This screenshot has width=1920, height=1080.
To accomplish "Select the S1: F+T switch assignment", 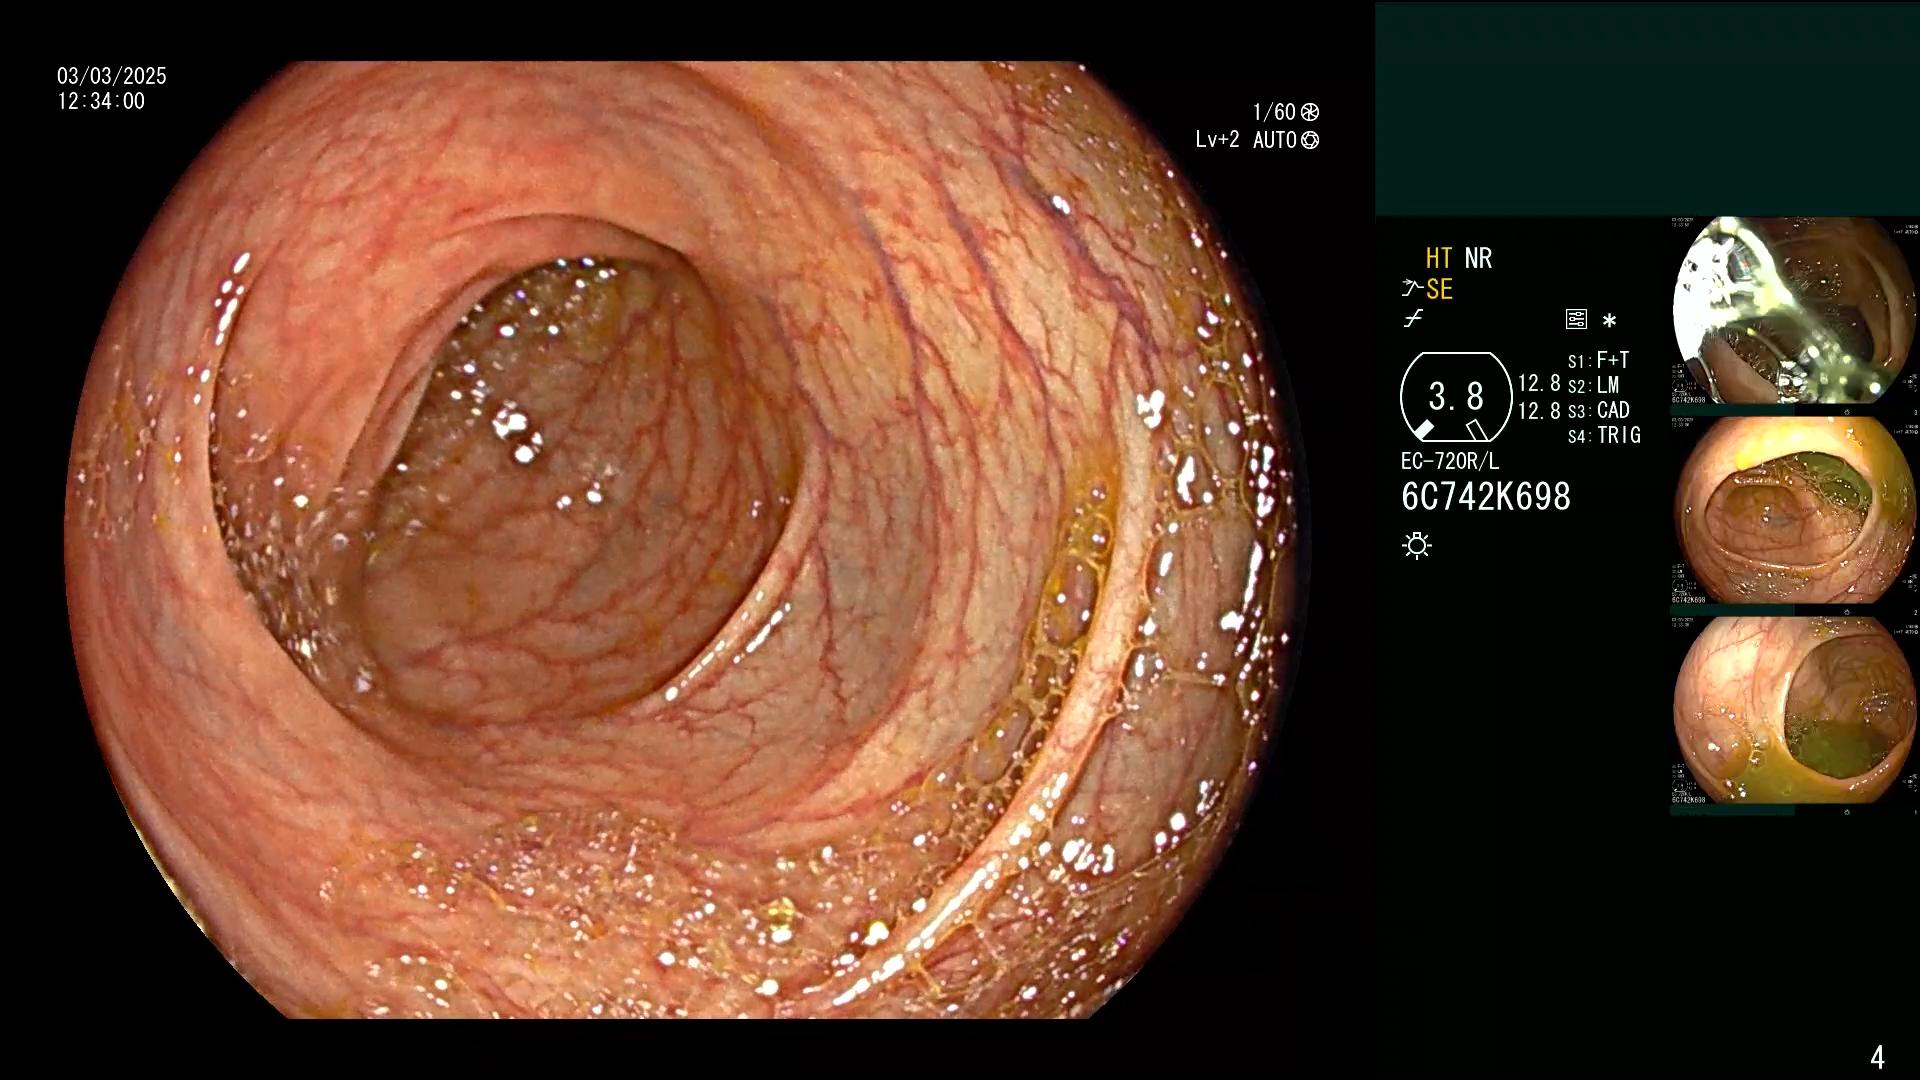I will click(1598, 360).
